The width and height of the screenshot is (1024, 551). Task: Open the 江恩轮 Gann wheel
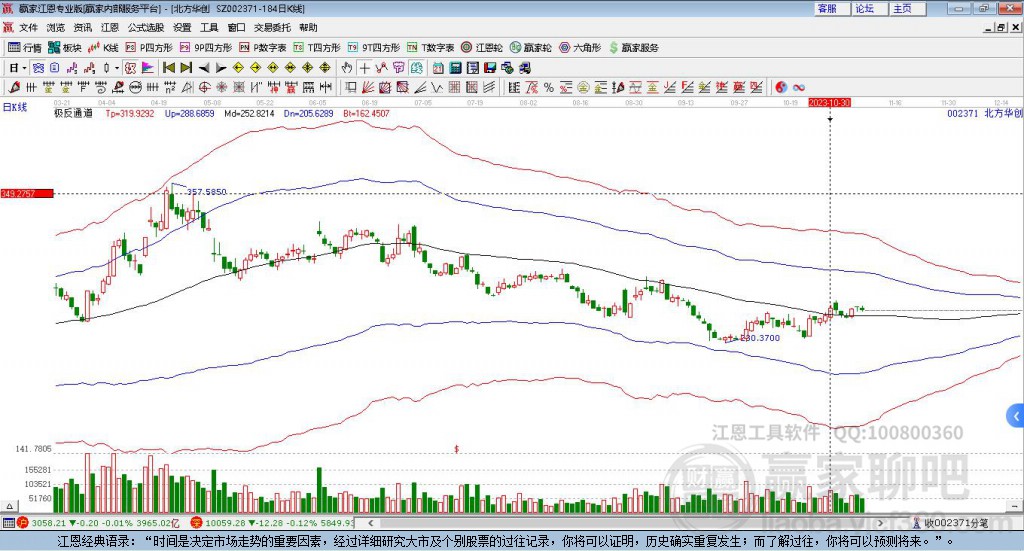[x=482, y=48]
